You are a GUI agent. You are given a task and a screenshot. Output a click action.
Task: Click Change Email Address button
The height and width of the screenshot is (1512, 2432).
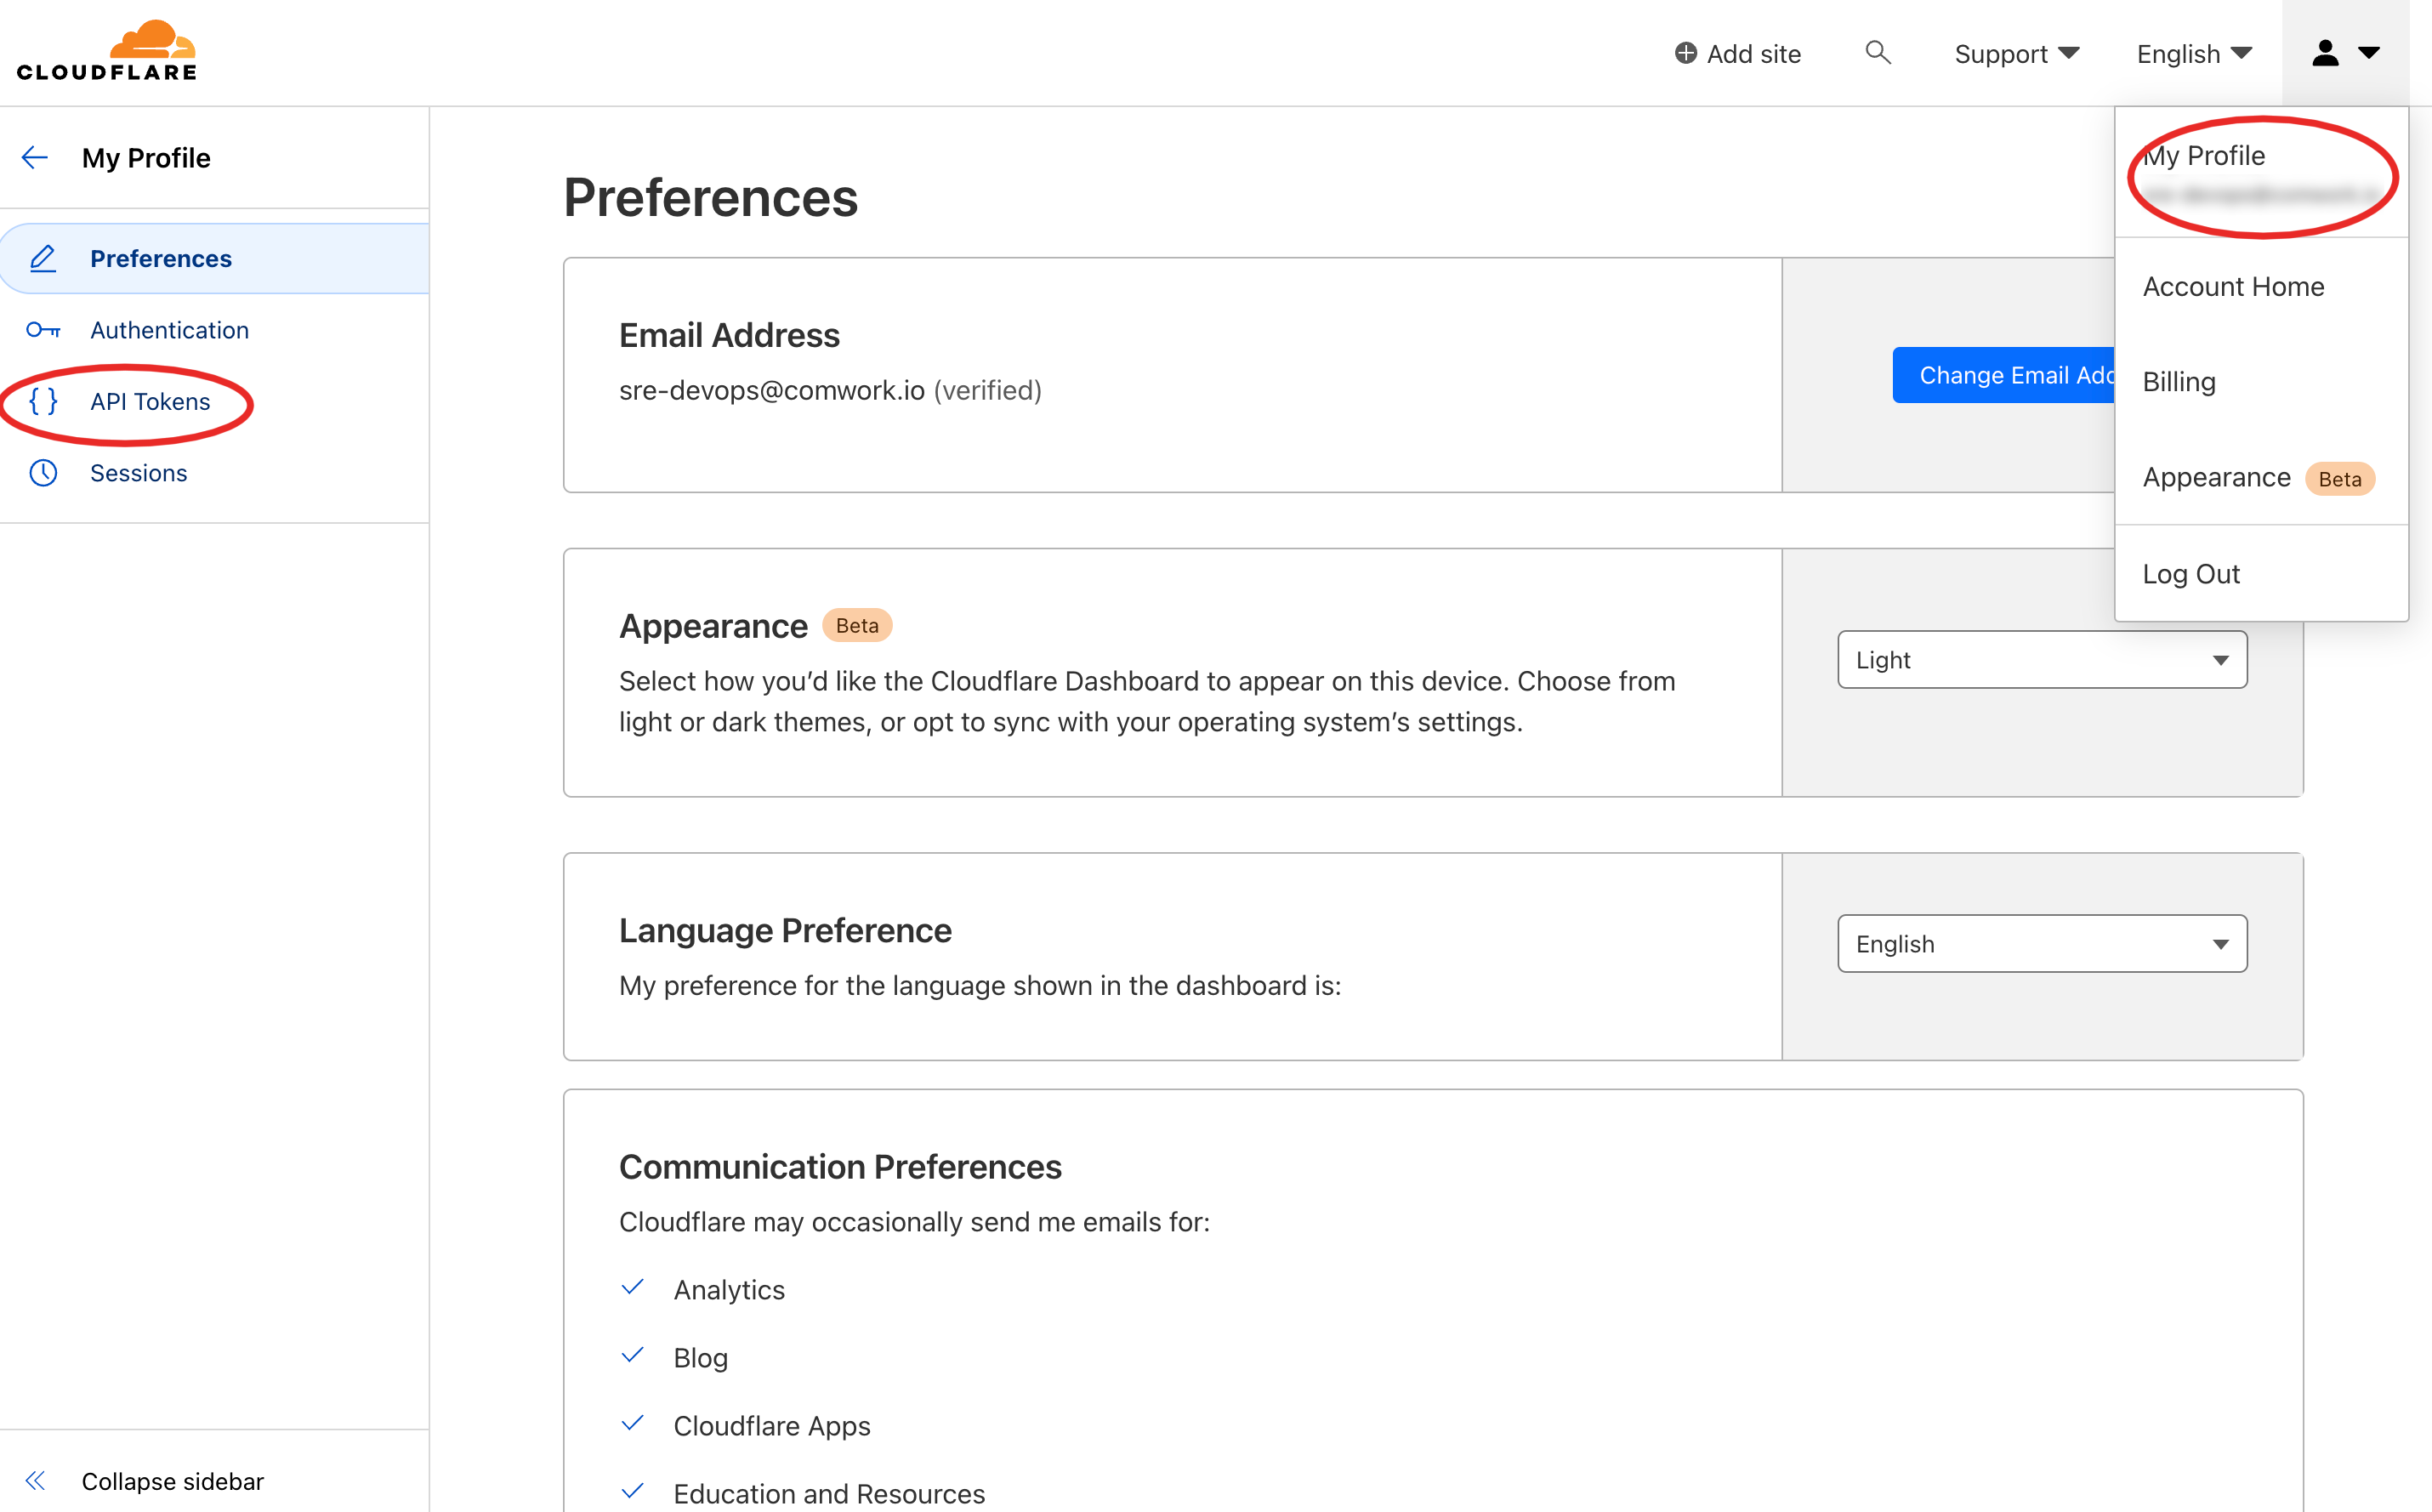[2003, 375]
